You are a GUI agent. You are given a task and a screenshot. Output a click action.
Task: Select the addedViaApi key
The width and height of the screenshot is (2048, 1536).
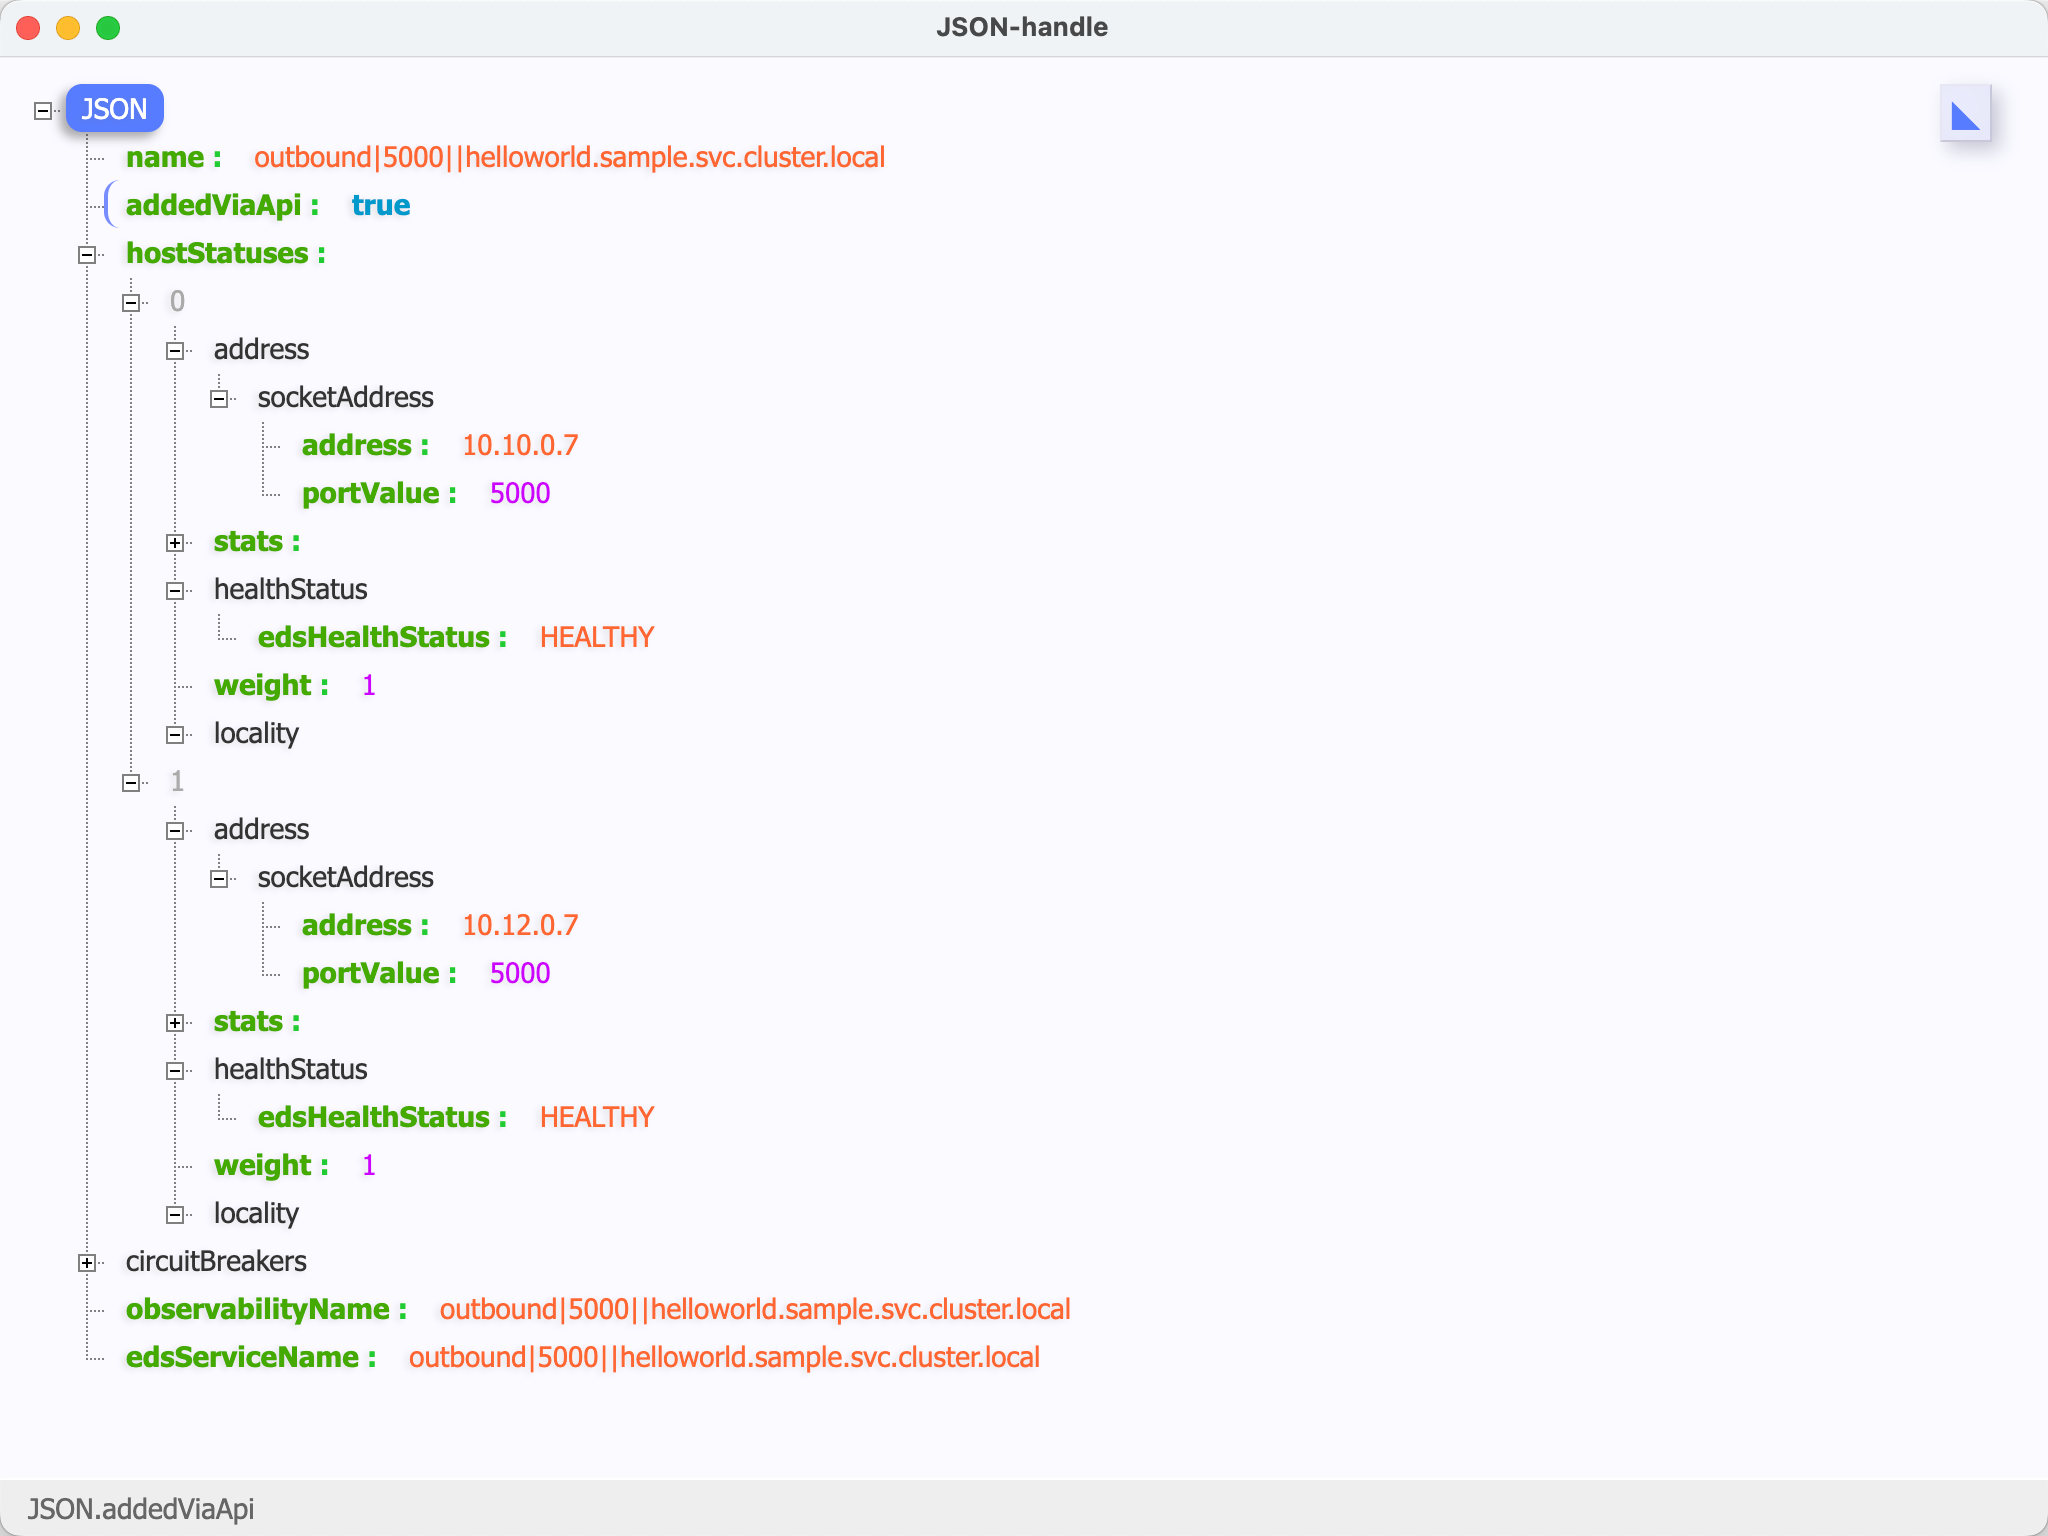point(213,205)
